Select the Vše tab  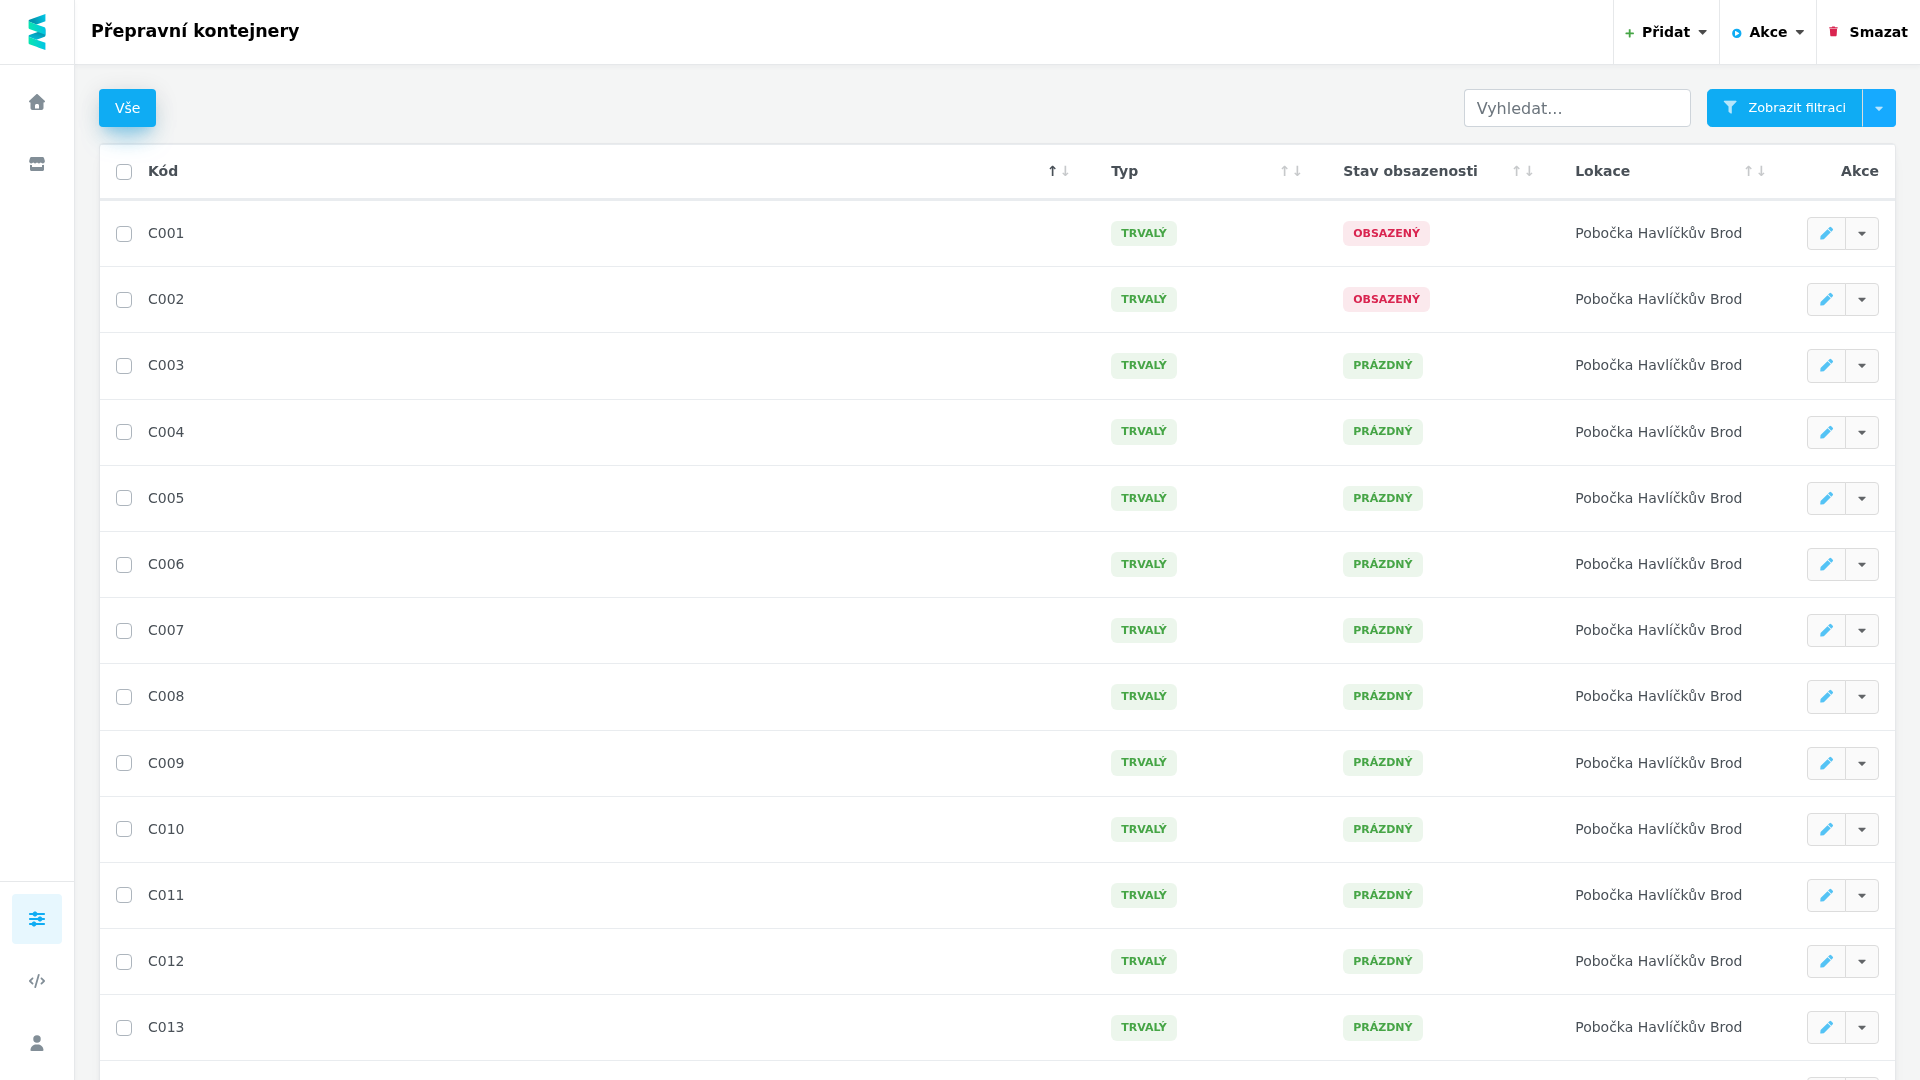click(127, 108)
